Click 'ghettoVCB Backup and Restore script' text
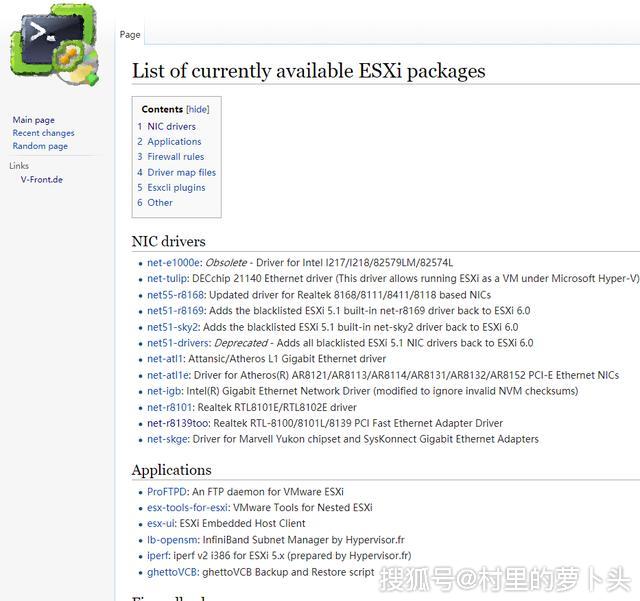 288,573
